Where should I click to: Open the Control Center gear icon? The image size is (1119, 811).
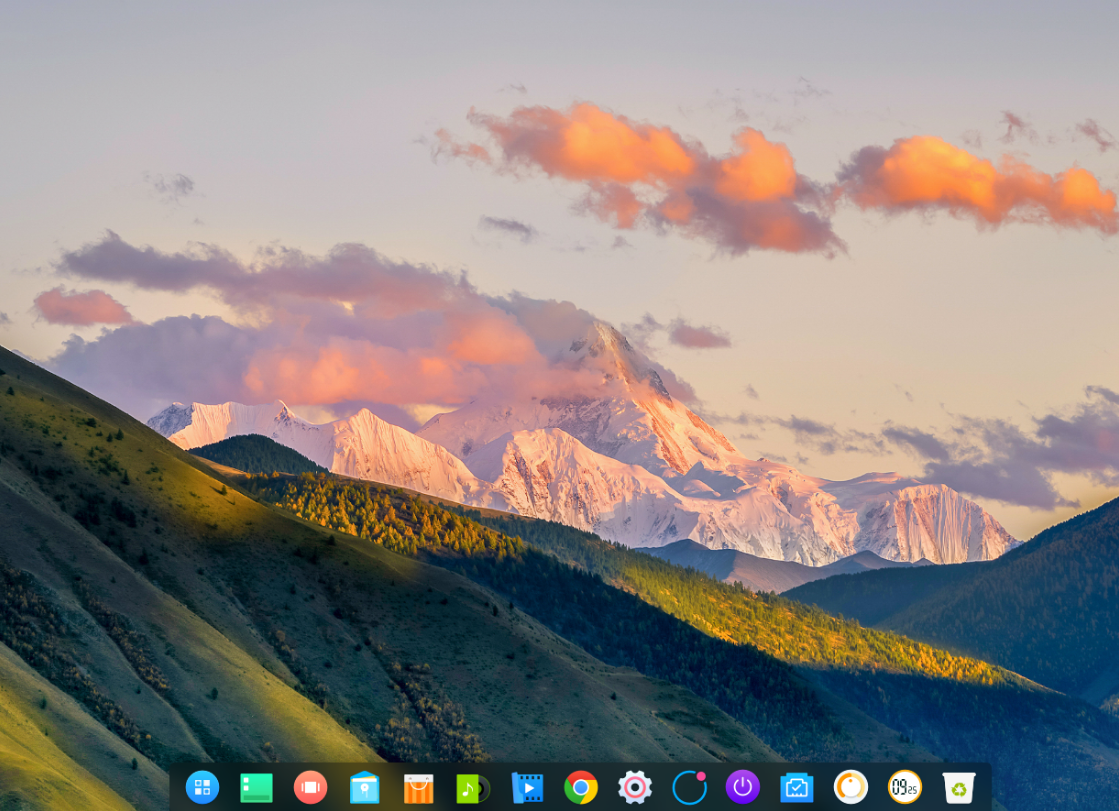[635, 787]
